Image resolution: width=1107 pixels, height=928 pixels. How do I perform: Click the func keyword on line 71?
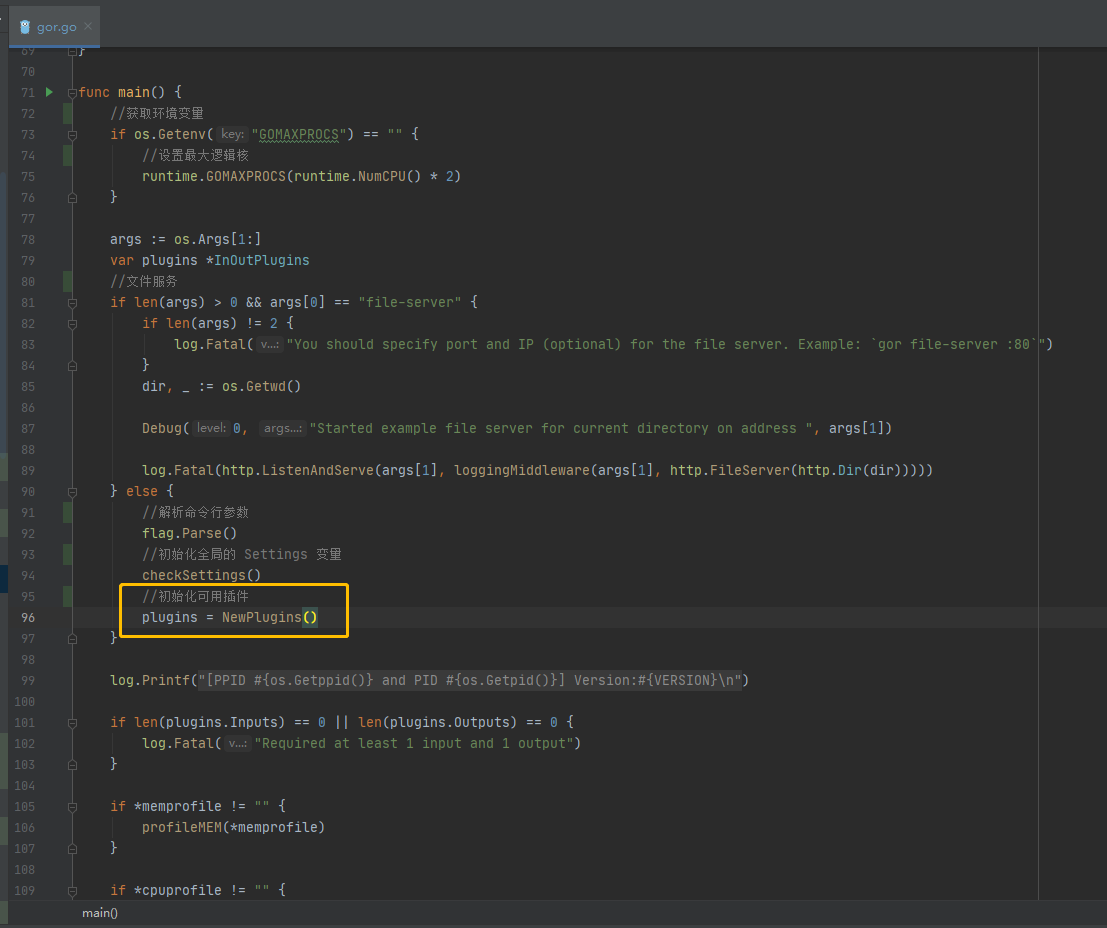pyautogui.click(x=94, y=92)
